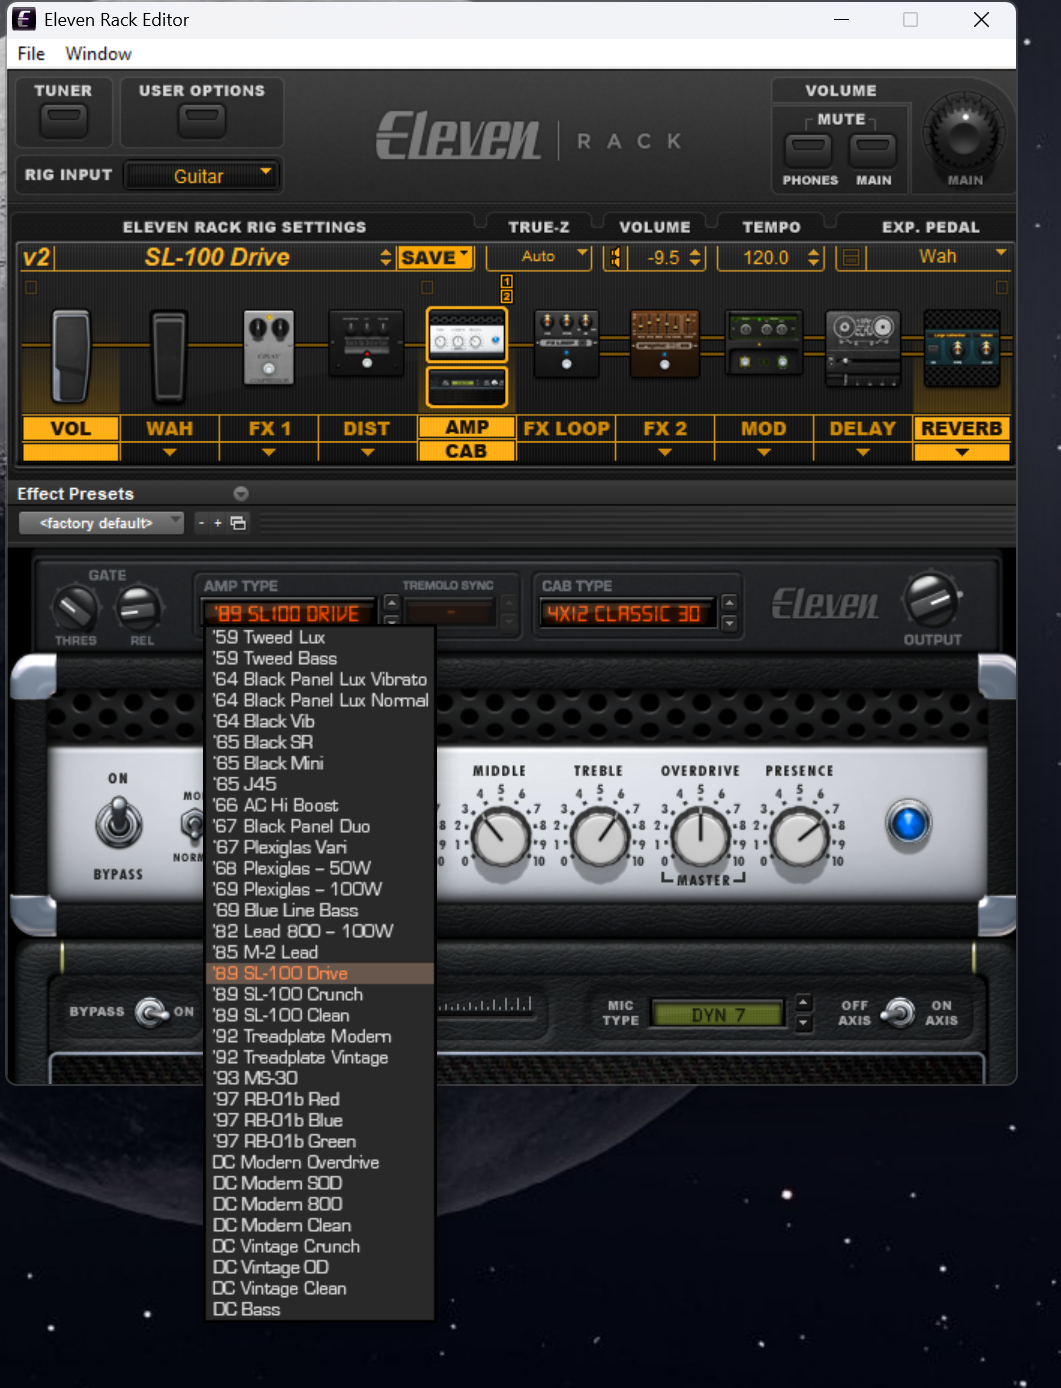Image resolution: width=1061 pixels, height=1388 pixels.
Task: Select the cabinet icon below the amp
Action: pos(467,386)
